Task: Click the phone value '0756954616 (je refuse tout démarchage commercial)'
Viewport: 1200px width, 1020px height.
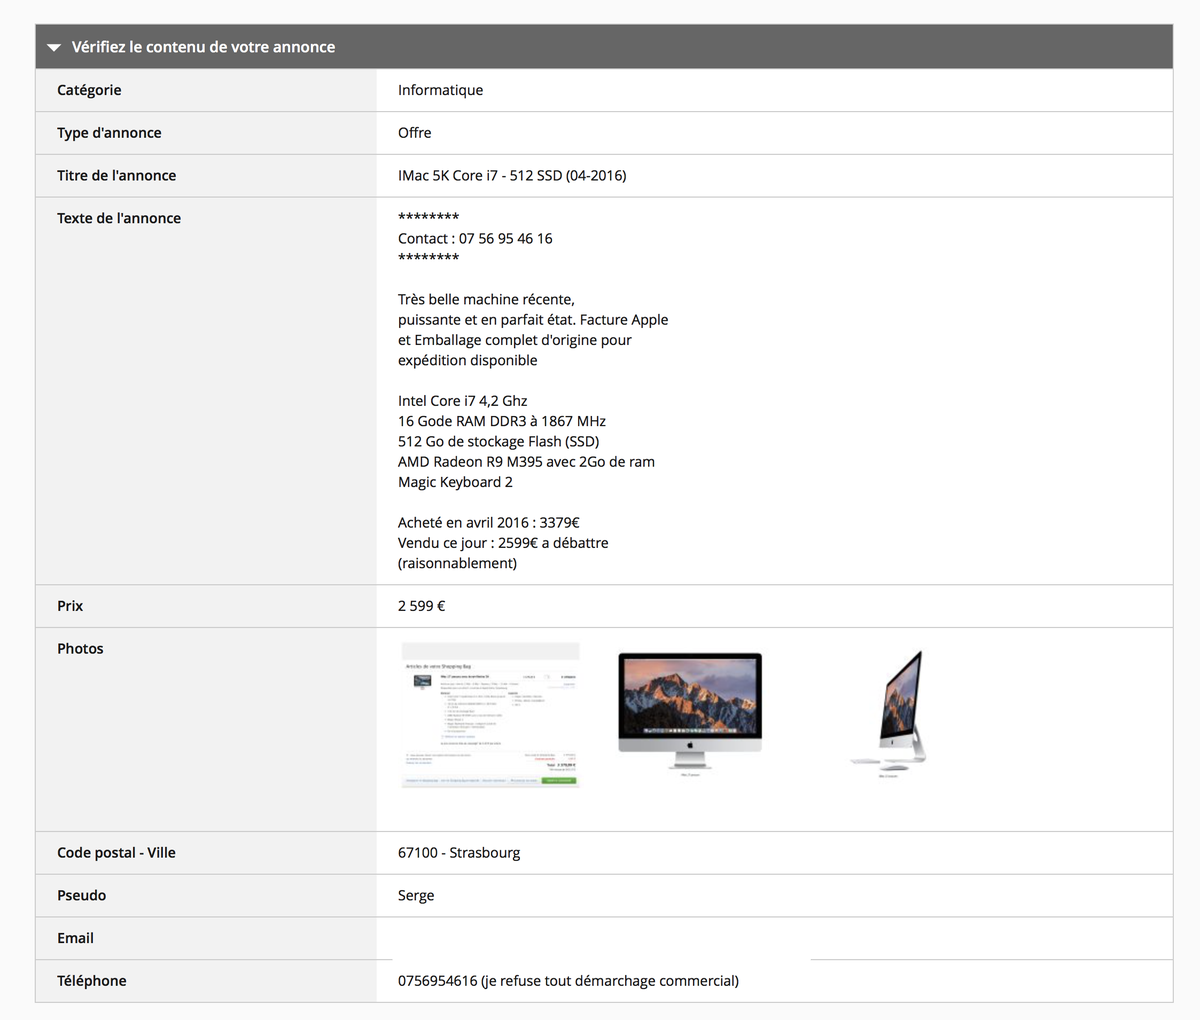Action: coord(568,981)
